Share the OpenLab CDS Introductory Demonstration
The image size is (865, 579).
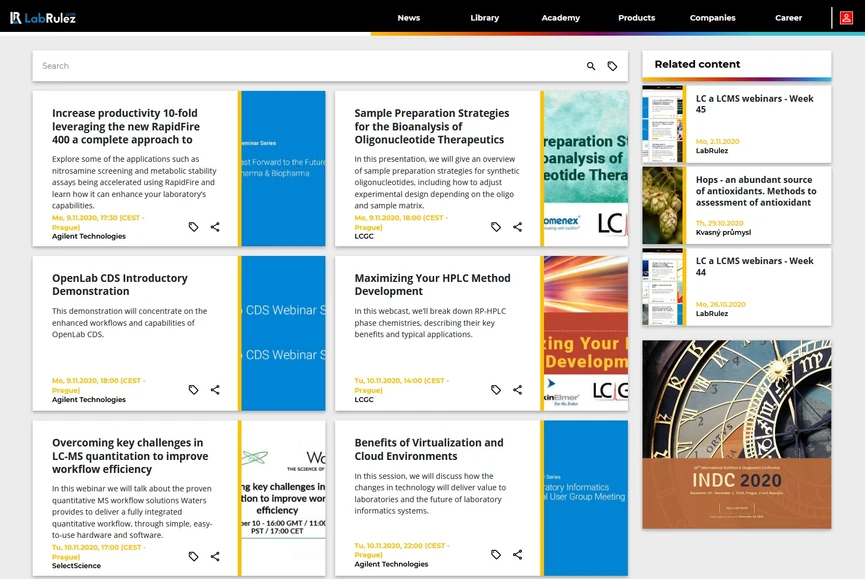[214, 389]
